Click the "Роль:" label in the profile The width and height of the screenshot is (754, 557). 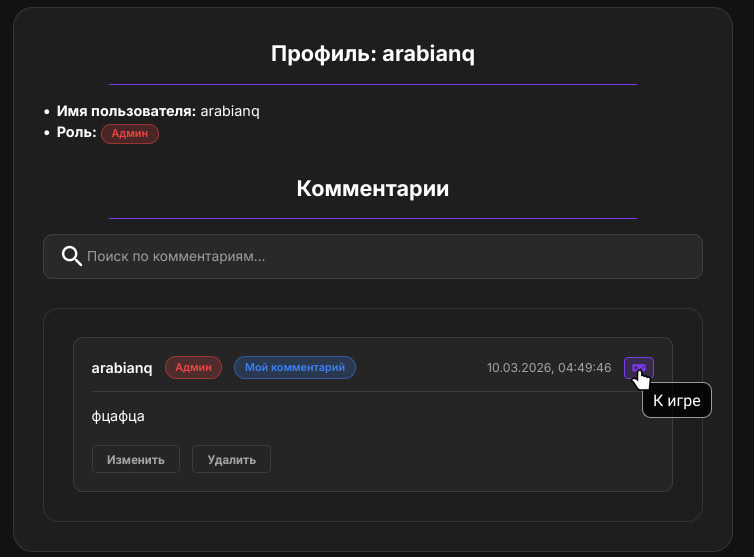click(x=77, y=132)
